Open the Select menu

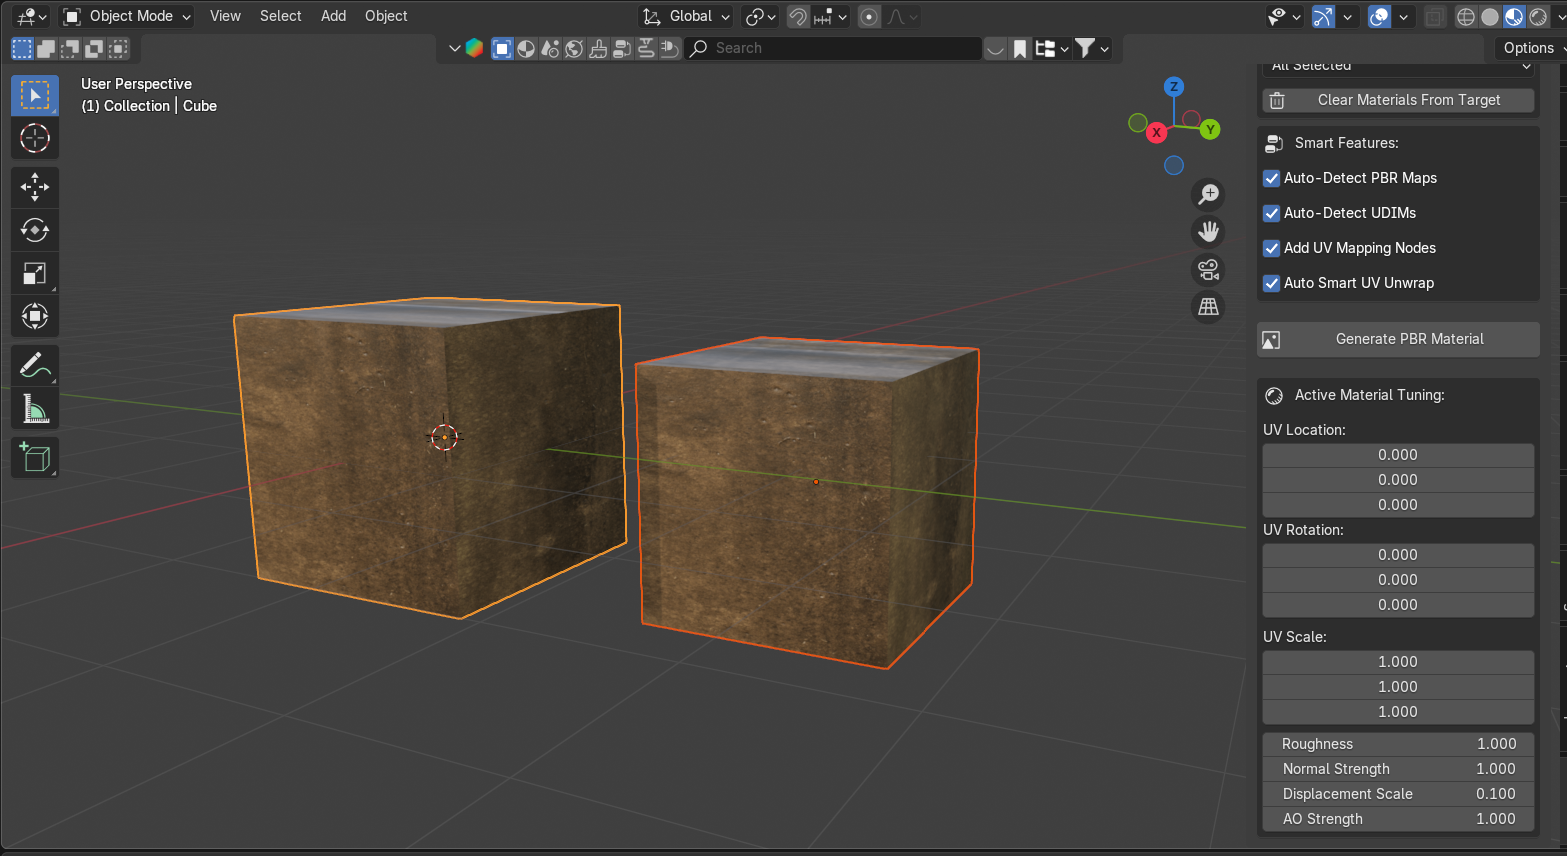point(280,16)
